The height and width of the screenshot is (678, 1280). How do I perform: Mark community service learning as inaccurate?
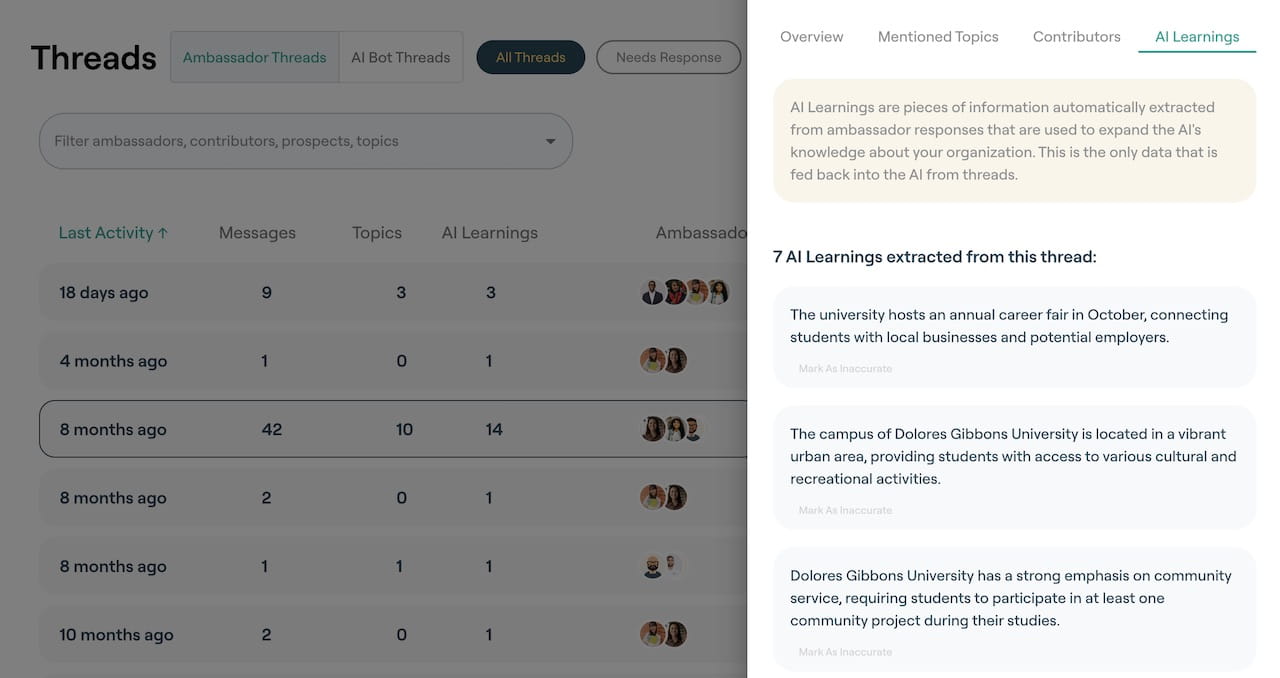click(x=845, y=652)
